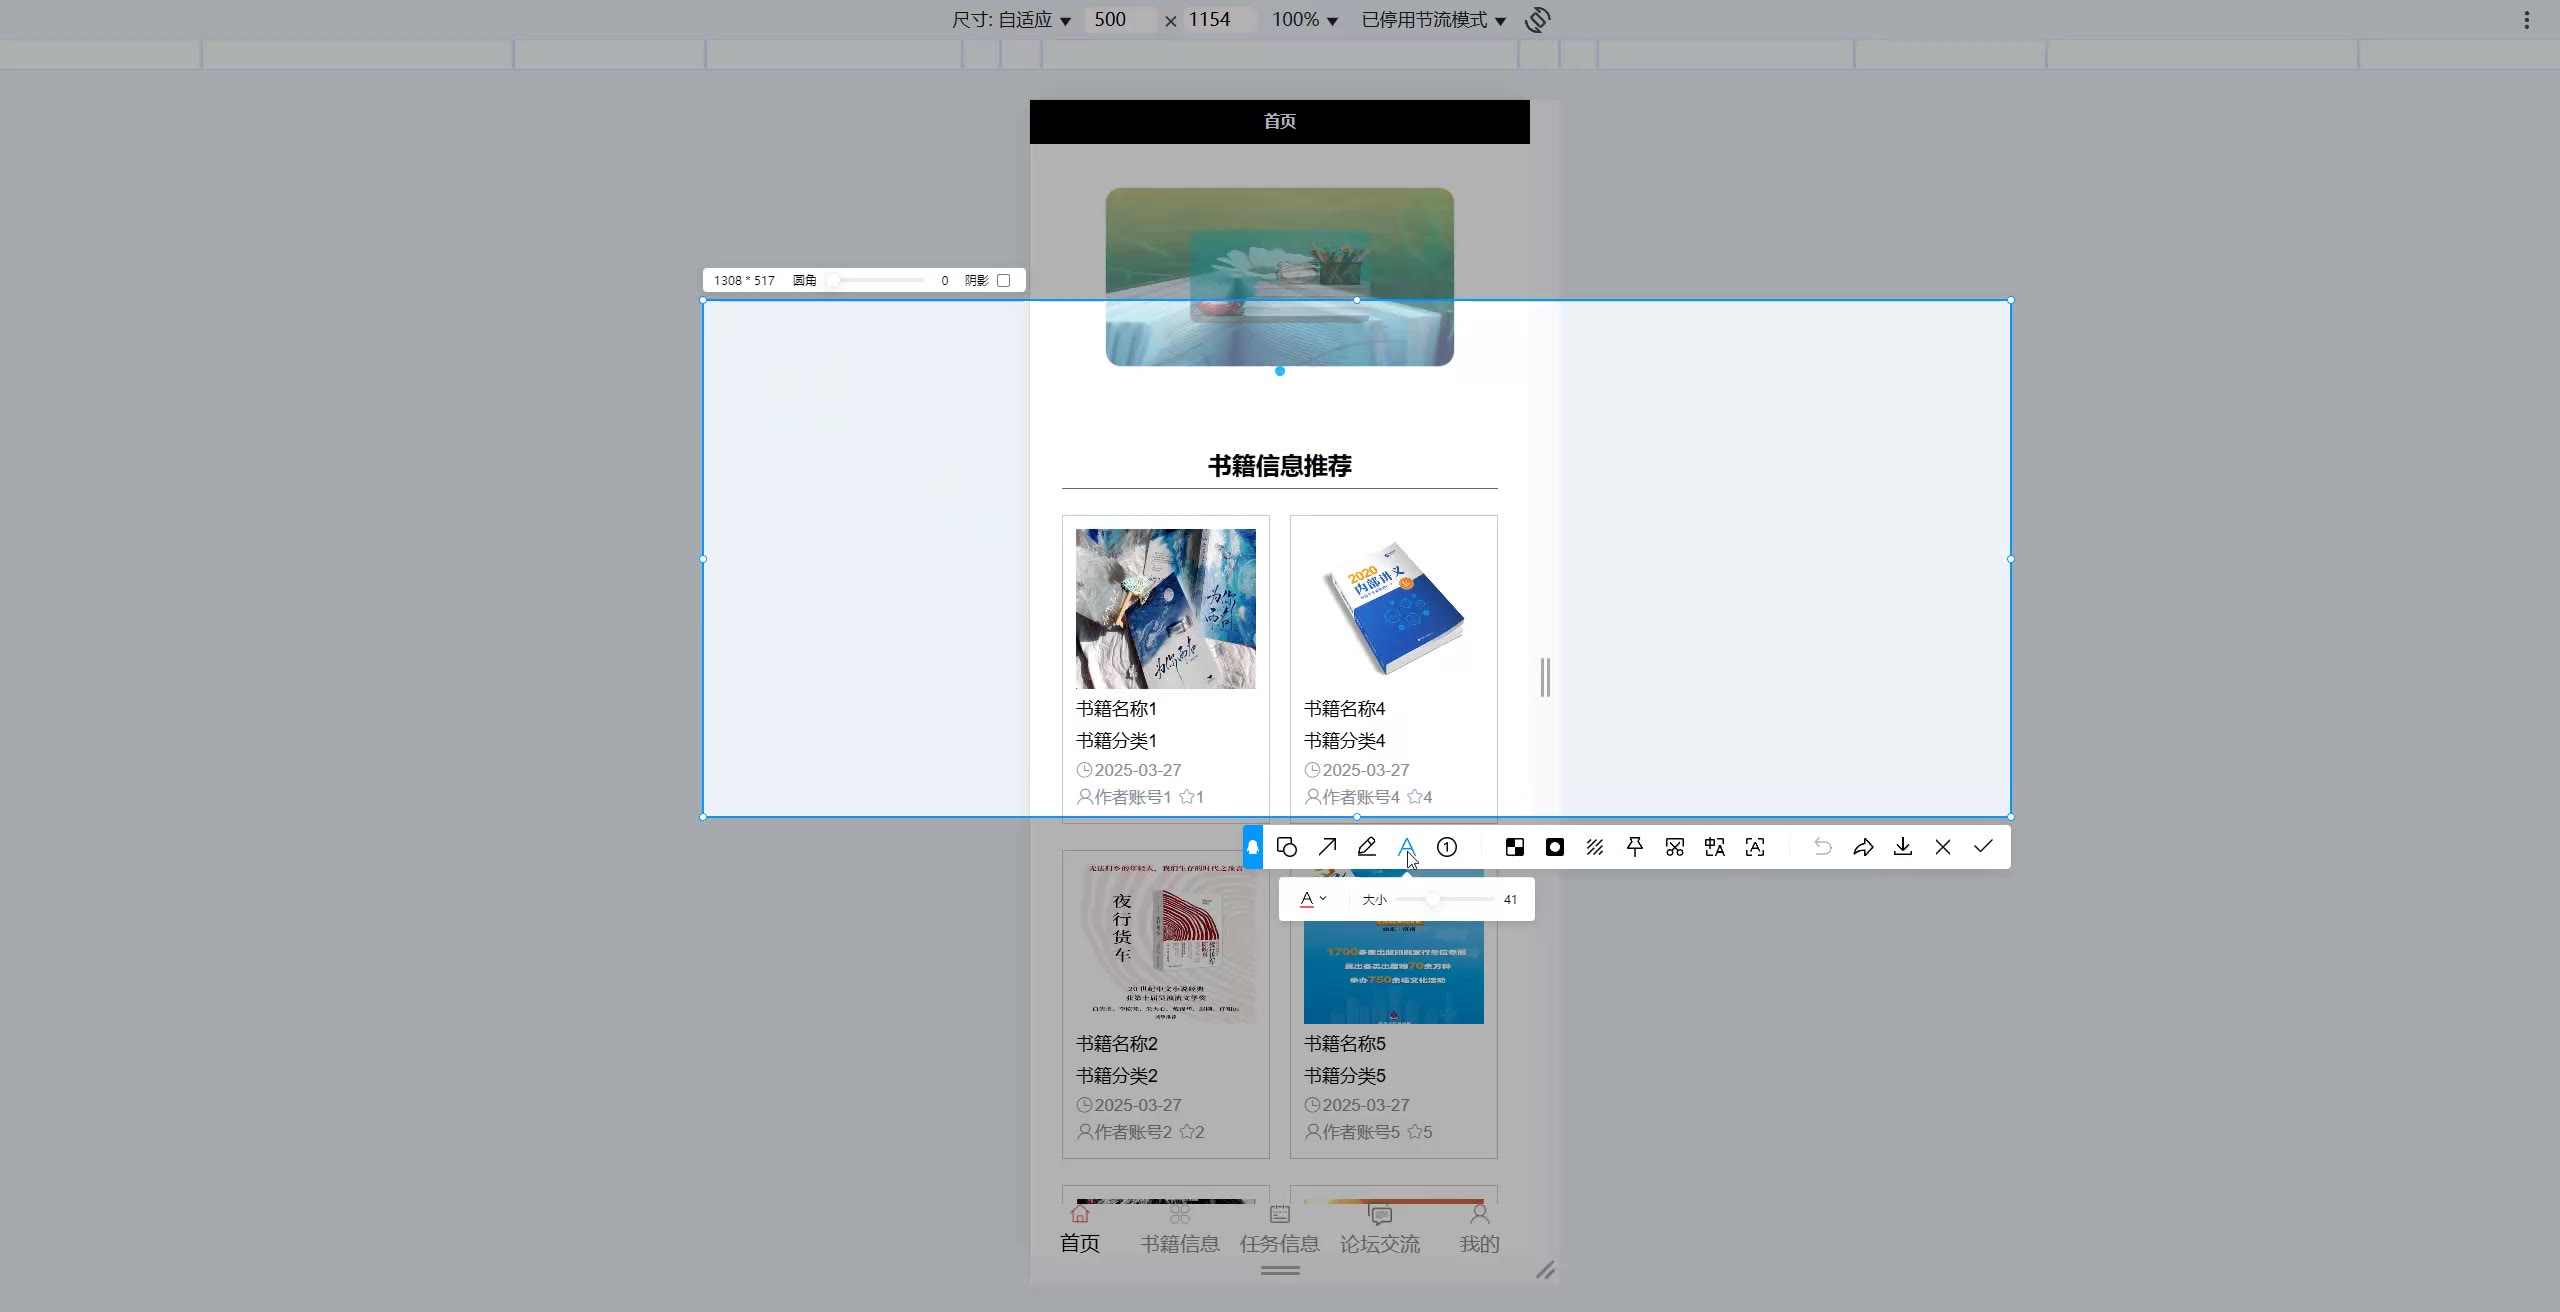2560x1312 pixels.
Task: Adjust the text size (大小) slider
Action: (x=1432, y=899)
